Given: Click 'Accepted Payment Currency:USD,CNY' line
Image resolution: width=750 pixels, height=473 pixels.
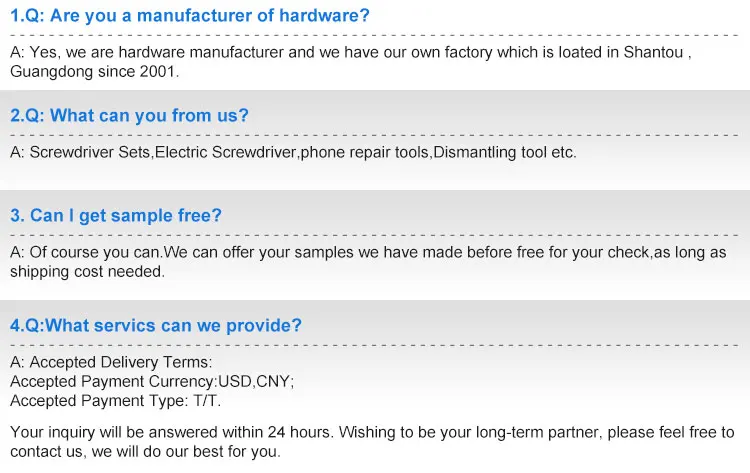Looking at the screenshot, I should click(x=152, y=381).
